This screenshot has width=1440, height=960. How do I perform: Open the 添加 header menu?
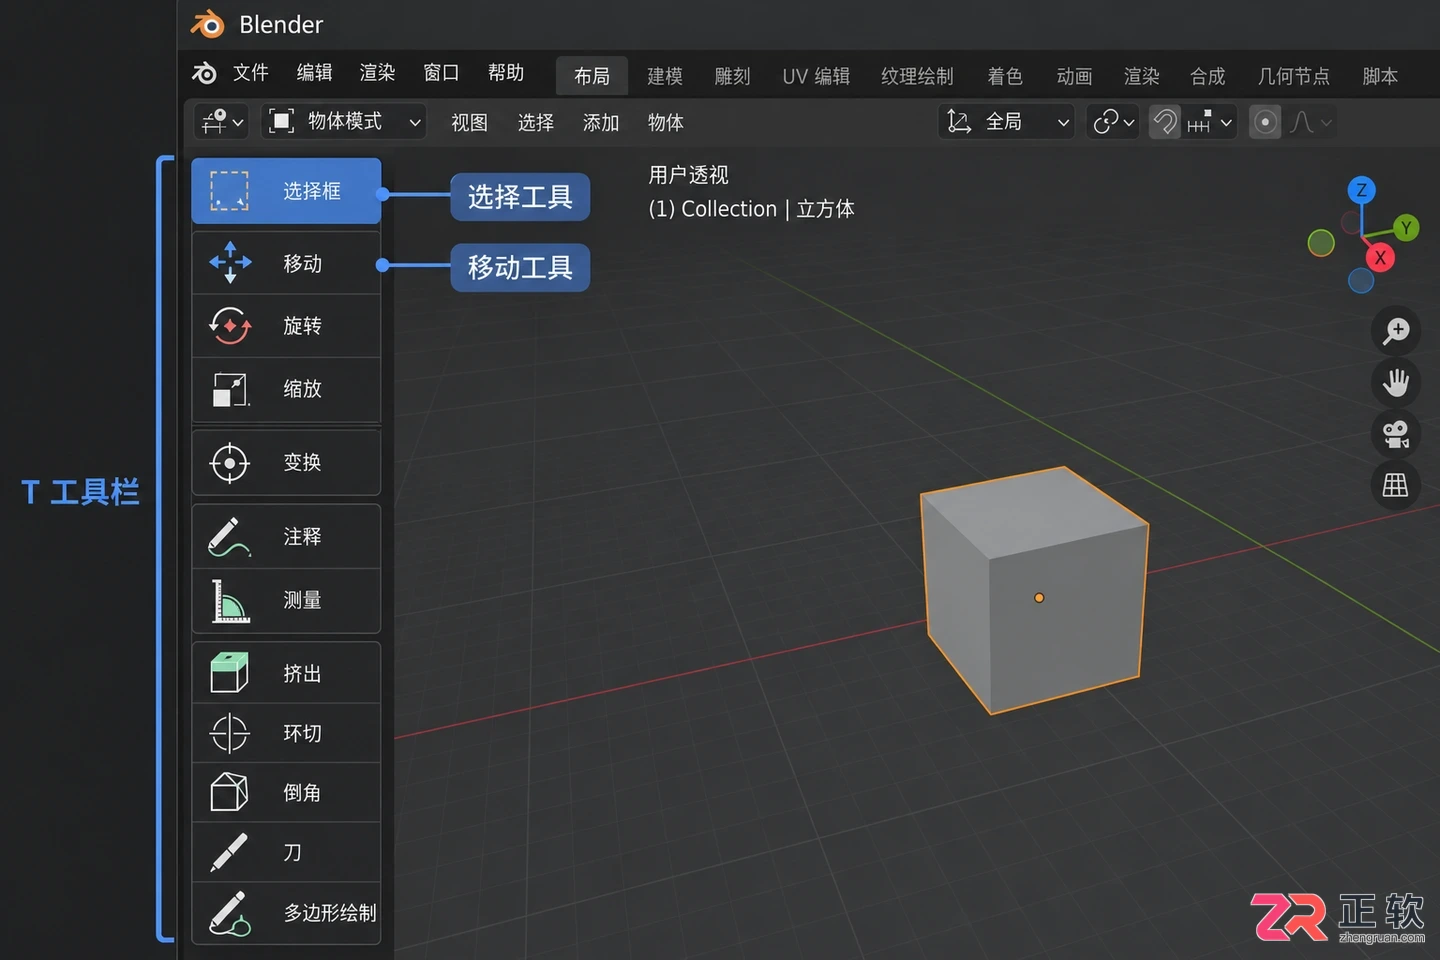(x=601, y=122)
